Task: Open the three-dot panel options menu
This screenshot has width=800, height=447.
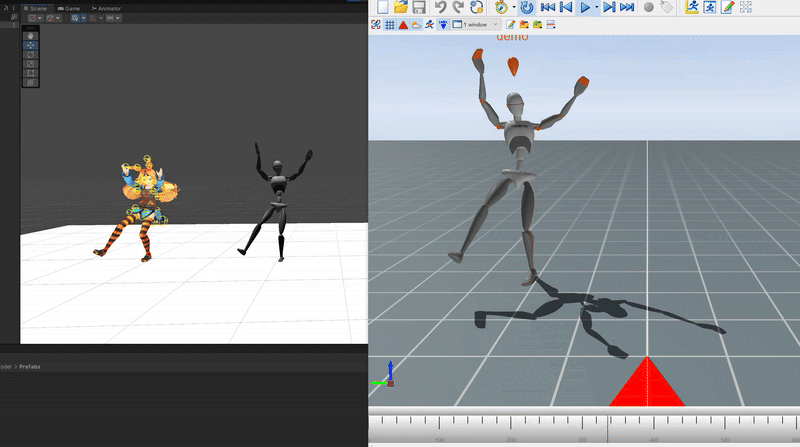Action: 14,8
